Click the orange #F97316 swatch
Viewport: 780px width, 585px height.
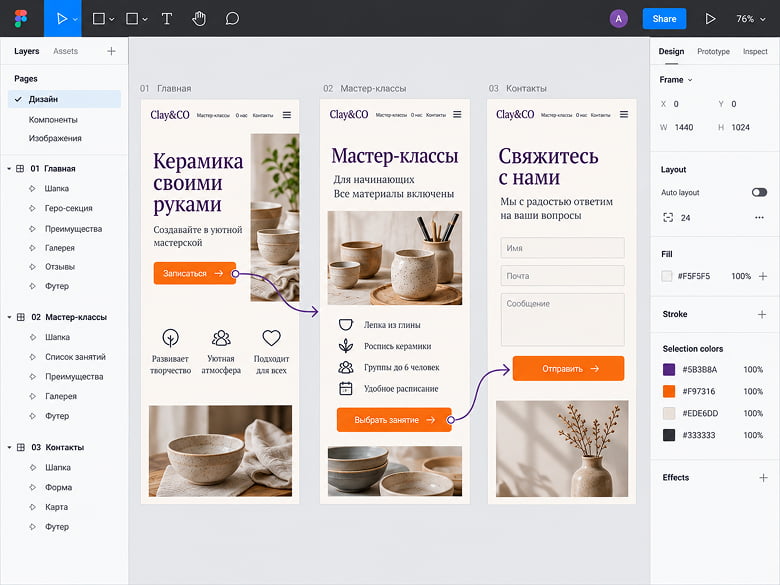pyautogui.click(x=669, y=391)
